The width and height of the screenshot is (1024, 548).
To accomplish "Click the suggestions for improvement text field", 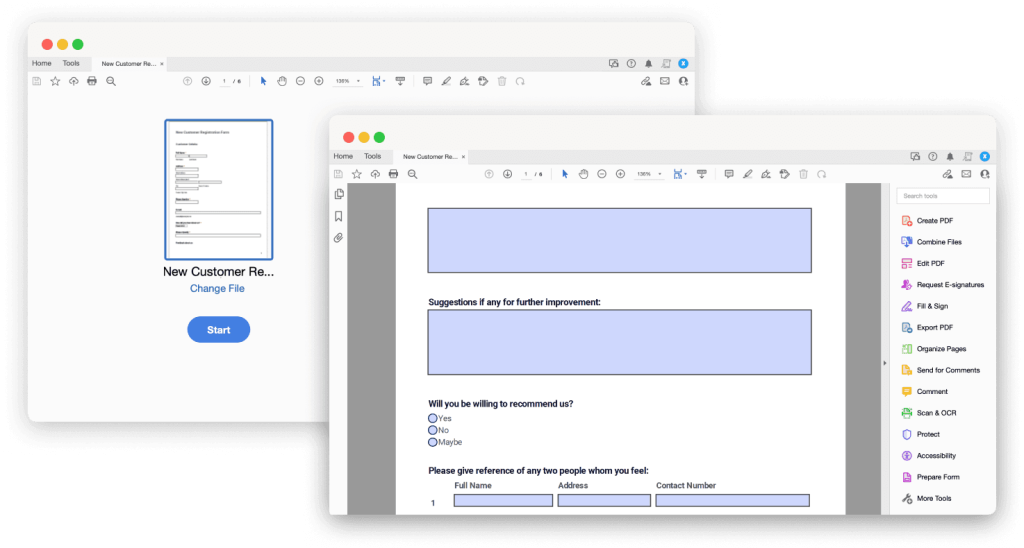I will [x=620, y=342].
